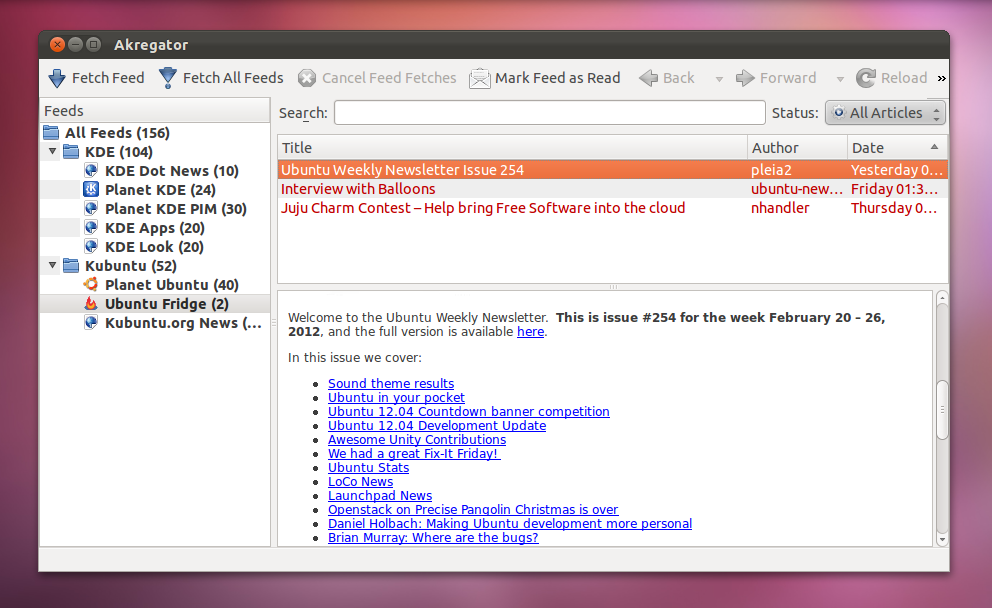The width and height of the screenshot is (992, 608).
Task: Click the Planet KDE feed icon
Action: [91, 189]
